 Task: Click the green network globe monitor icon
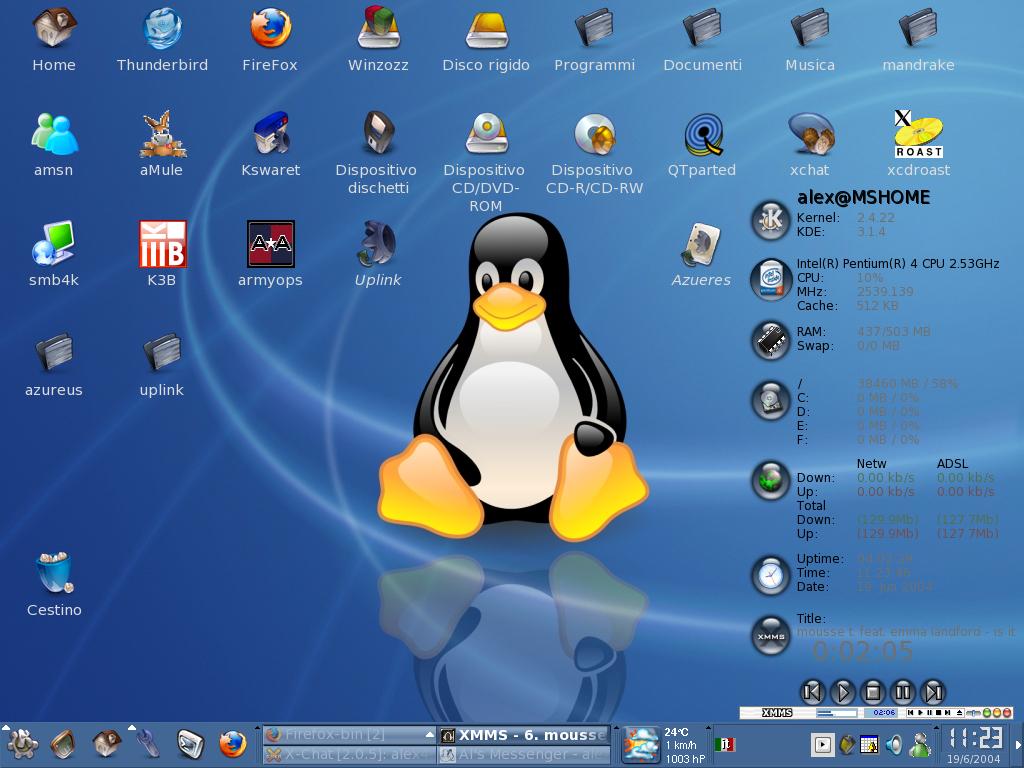771,480
